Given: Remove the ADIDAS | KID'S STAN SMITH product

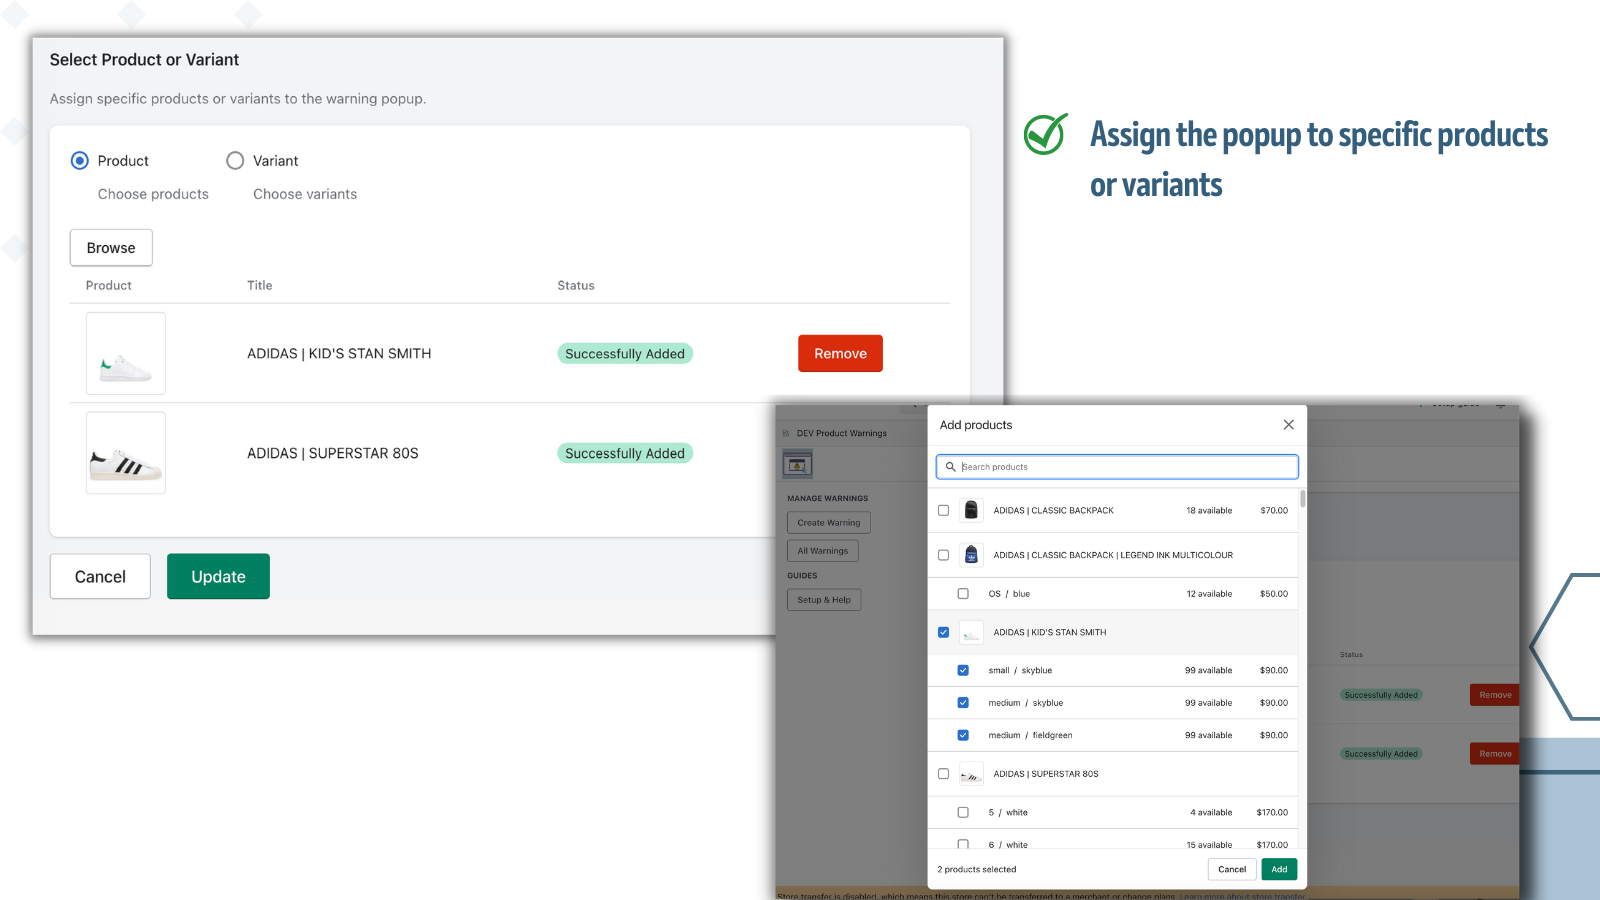Looking at the screenshot, I should pos(840,353).
